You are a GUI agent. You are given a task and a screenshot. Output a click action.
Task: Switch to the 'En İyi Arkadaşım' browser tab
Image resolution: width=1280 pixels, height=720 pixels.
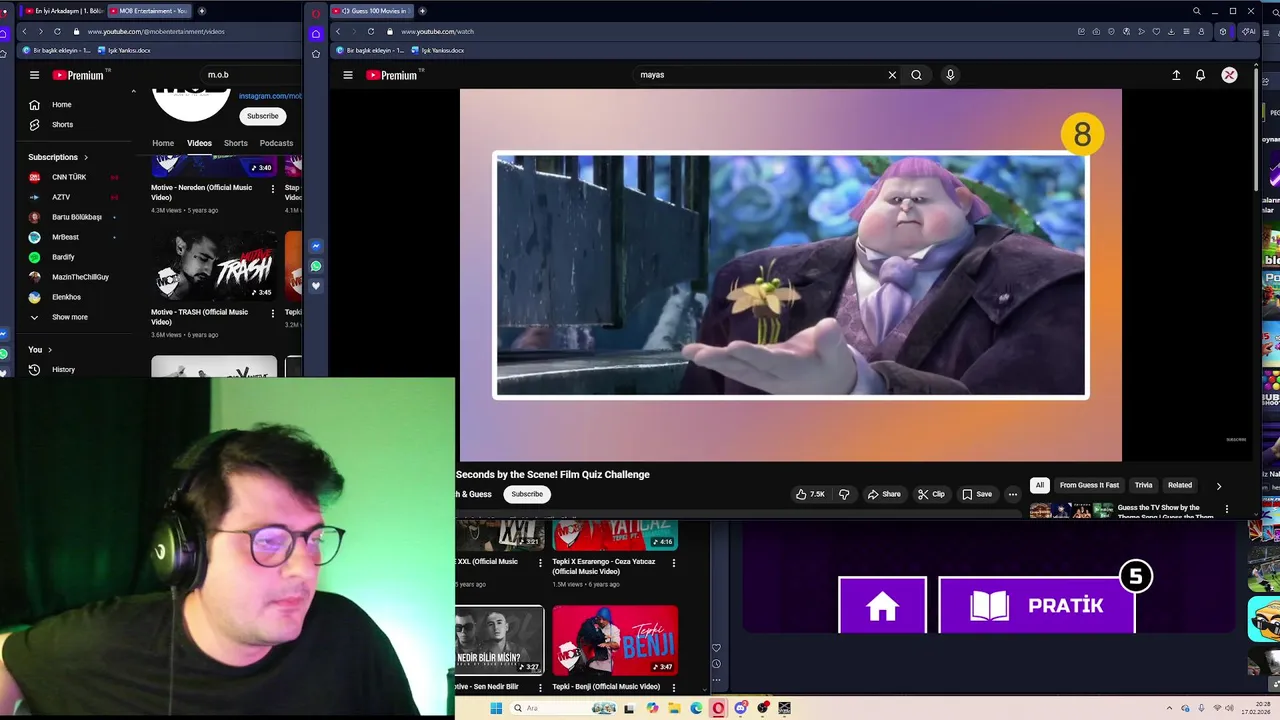tap(62, 11)
